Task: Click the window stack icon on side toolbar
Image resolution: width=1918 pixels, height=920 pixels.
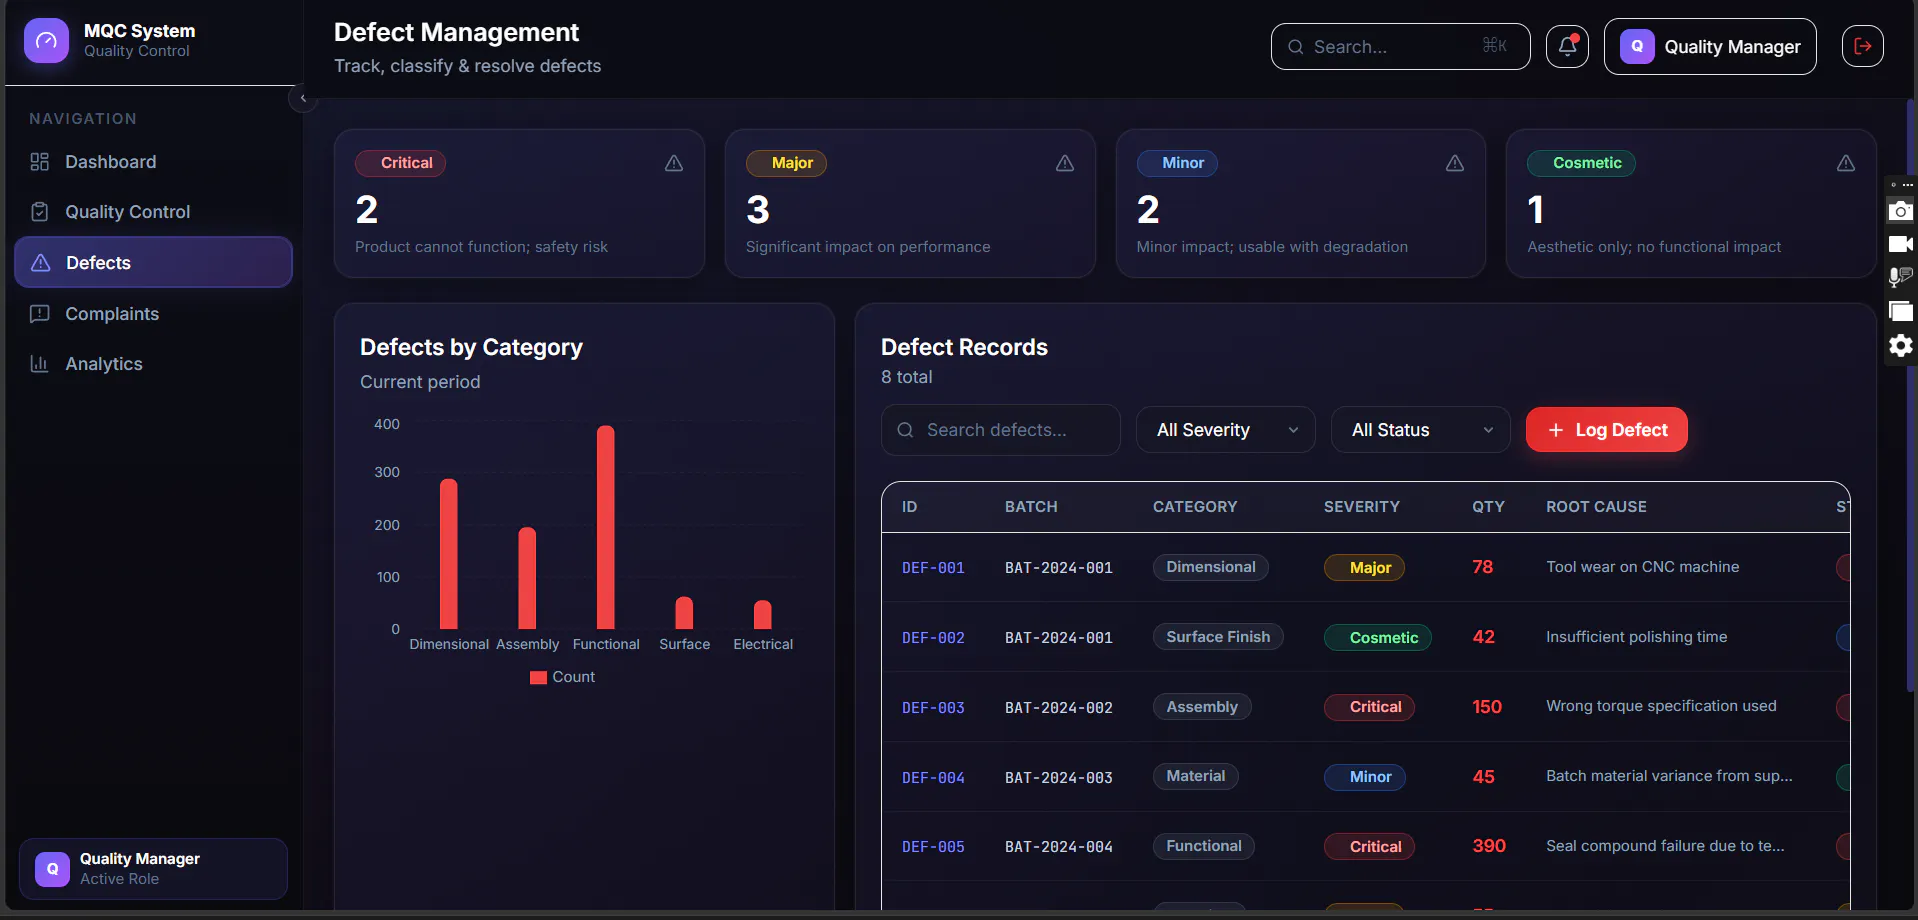Action: pyautogui.click(x=1900, y=311)
